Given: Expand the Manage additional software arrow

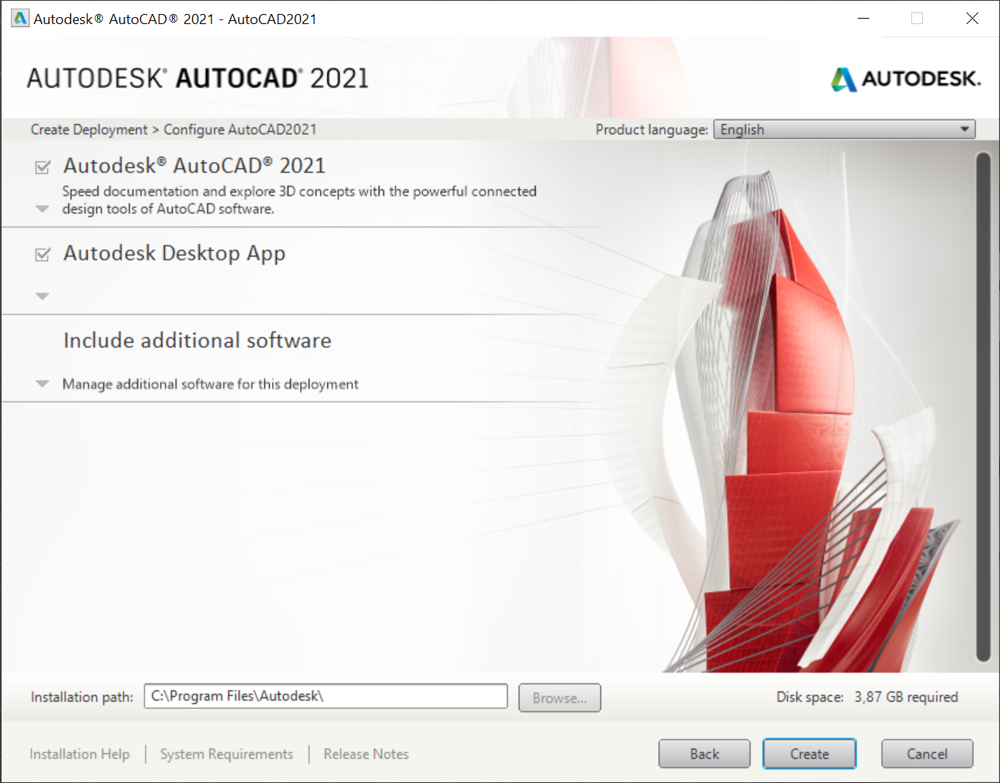Looking at the screenshot, I should click(x=42, y=384).
